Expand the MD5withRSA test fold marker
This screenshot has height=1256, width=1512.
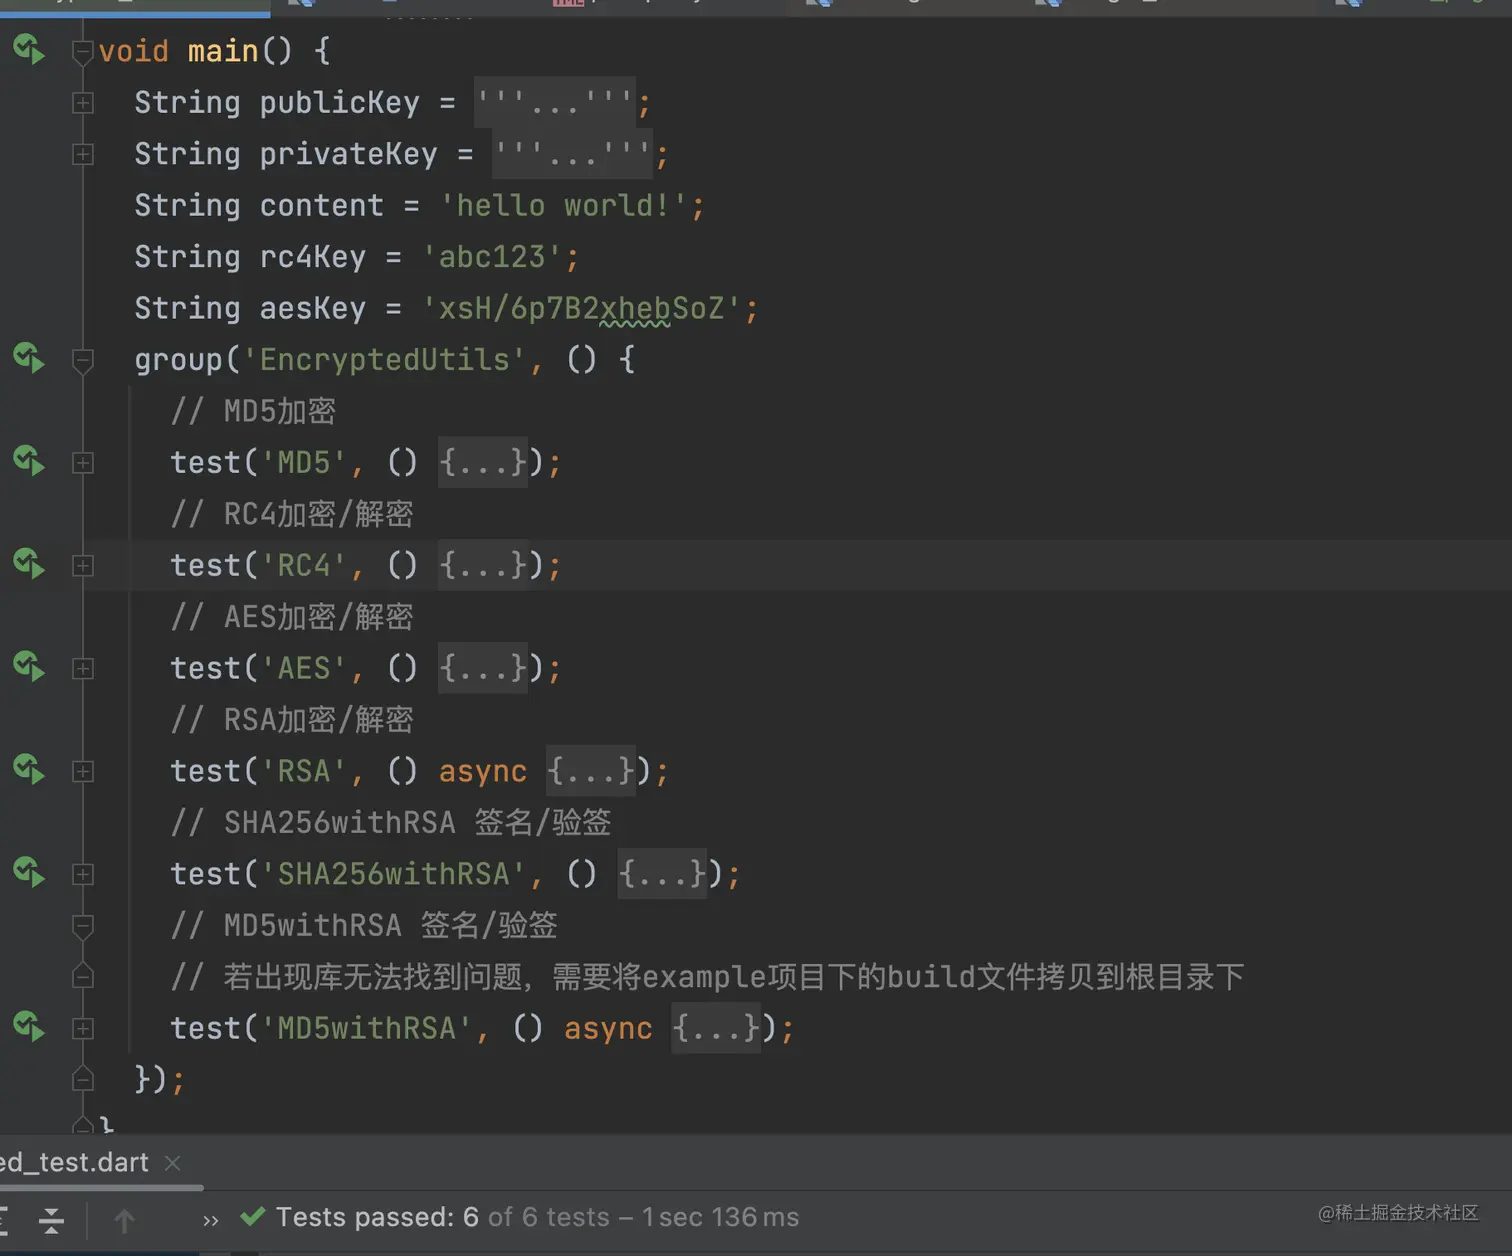click(83, 1029)
